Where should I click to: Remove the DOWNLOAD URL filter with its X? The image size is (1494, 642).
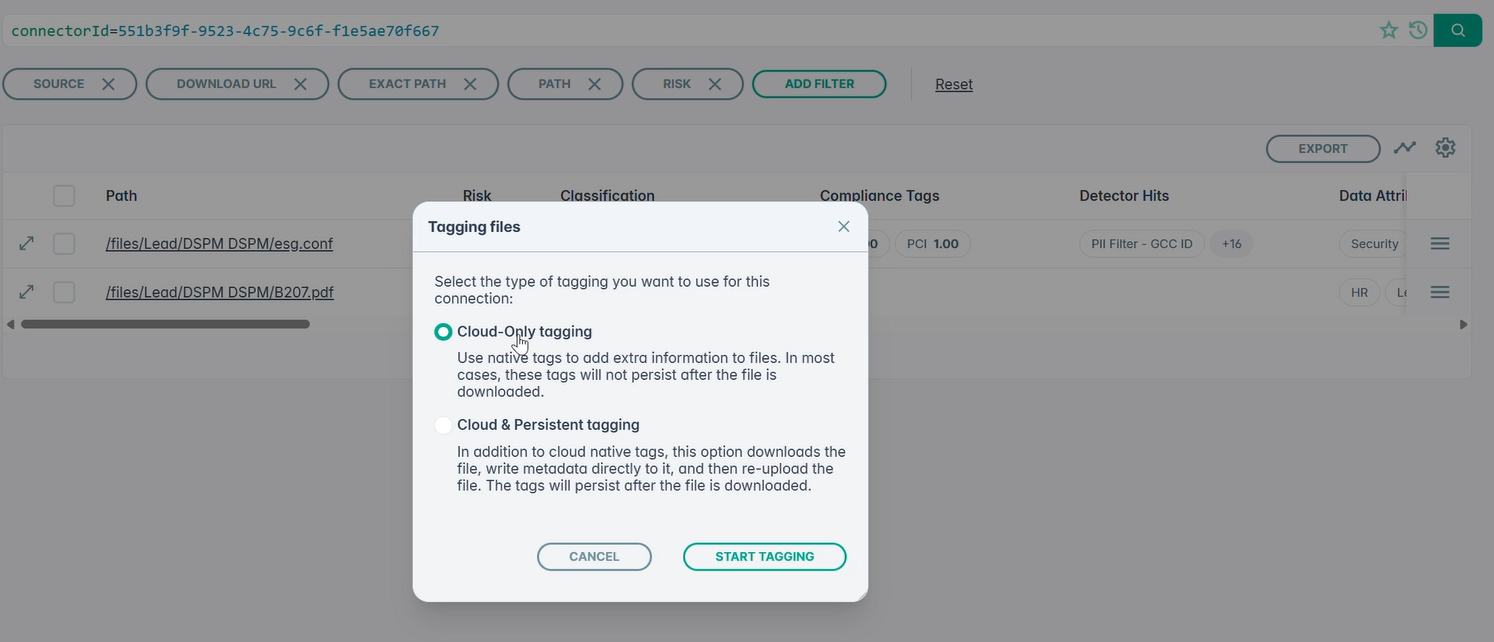coord(300,84)
